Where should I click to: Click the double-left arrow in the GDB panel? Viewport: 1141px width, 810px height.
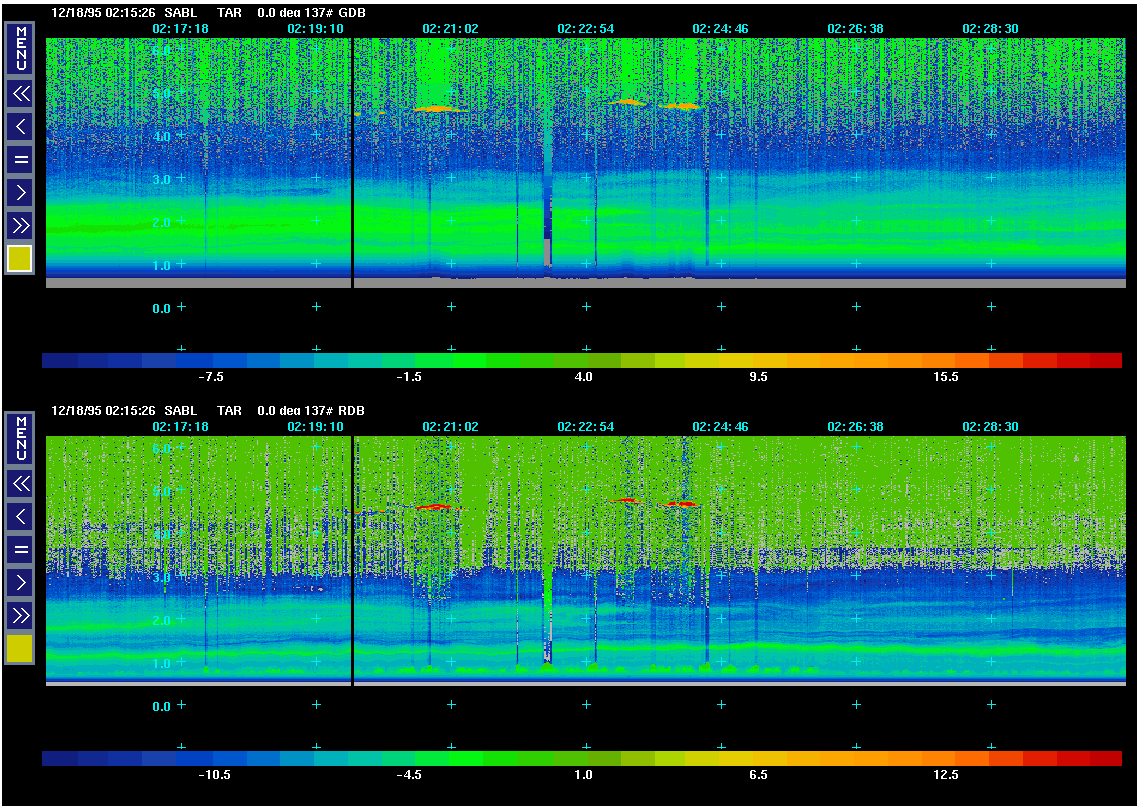(20, 94)
